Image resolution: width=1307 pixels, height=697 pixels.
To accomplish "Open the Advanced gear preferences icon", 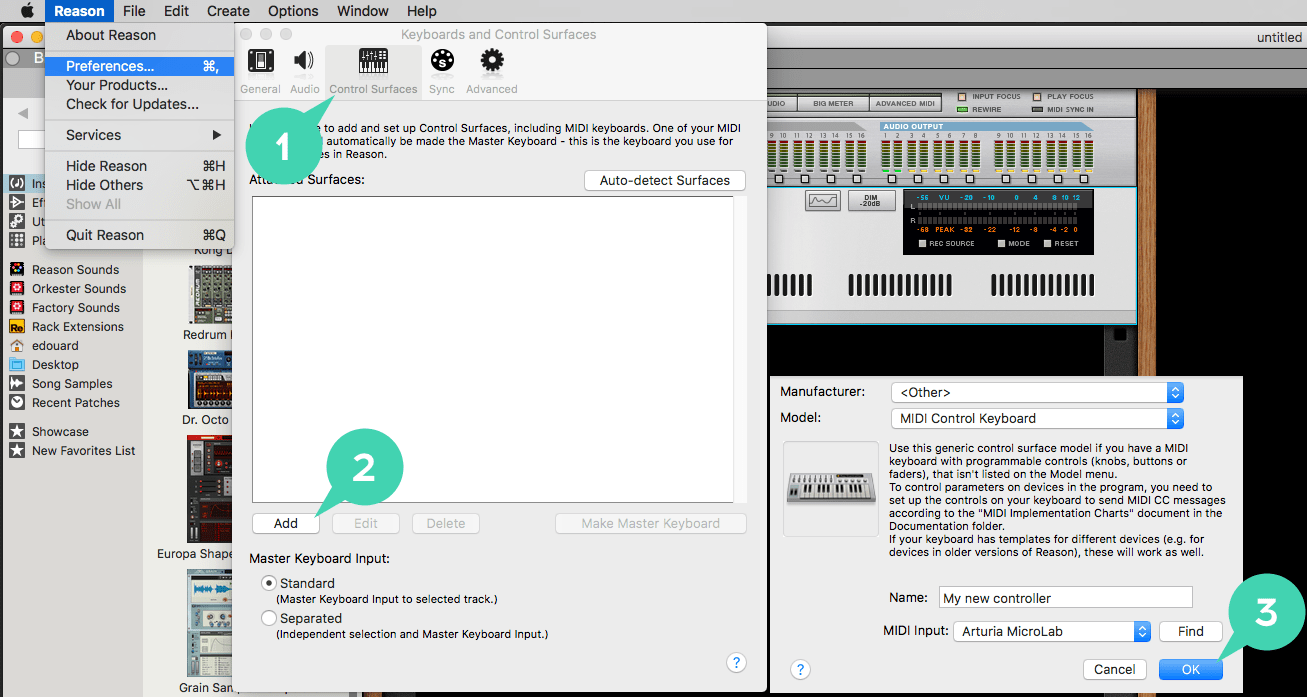I will [x=492, y=61].
